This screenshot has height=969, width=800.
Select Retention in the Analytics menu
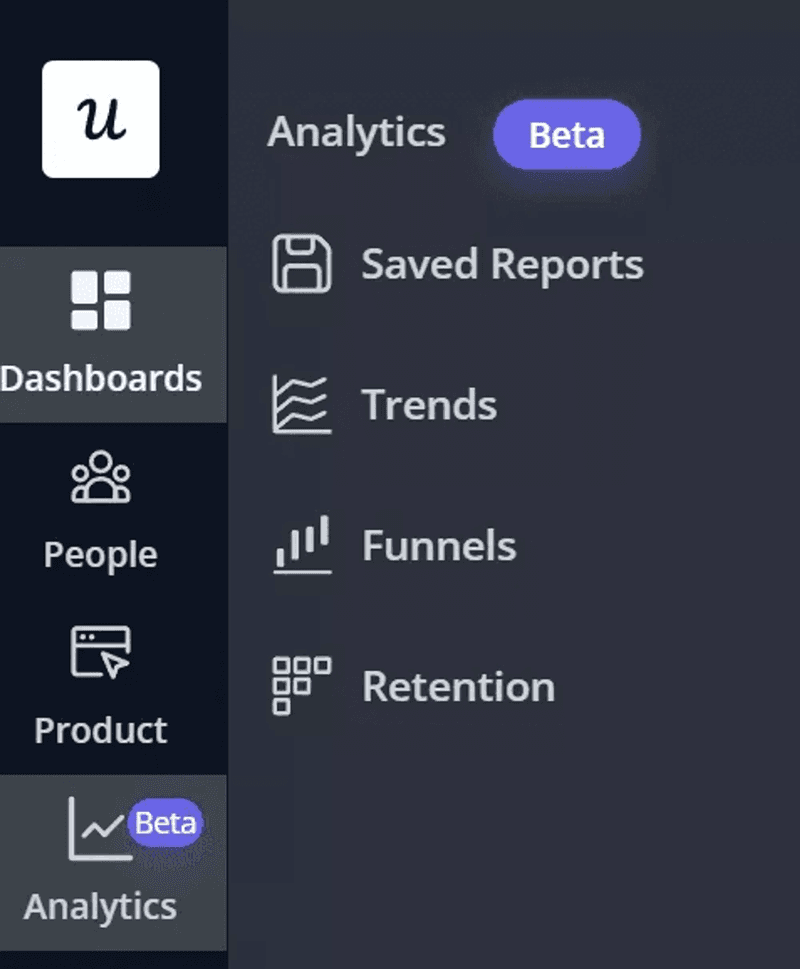point(458,687)
